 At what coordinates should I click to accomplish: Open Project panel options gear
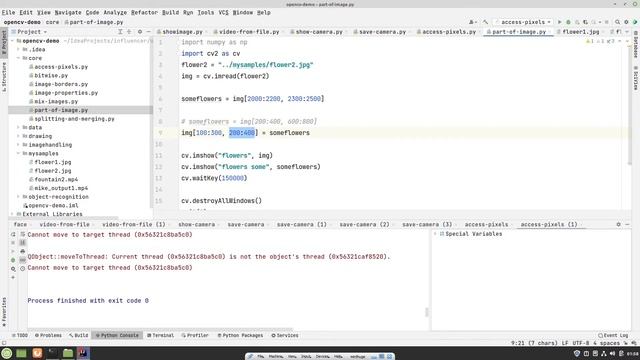point(140,31)
